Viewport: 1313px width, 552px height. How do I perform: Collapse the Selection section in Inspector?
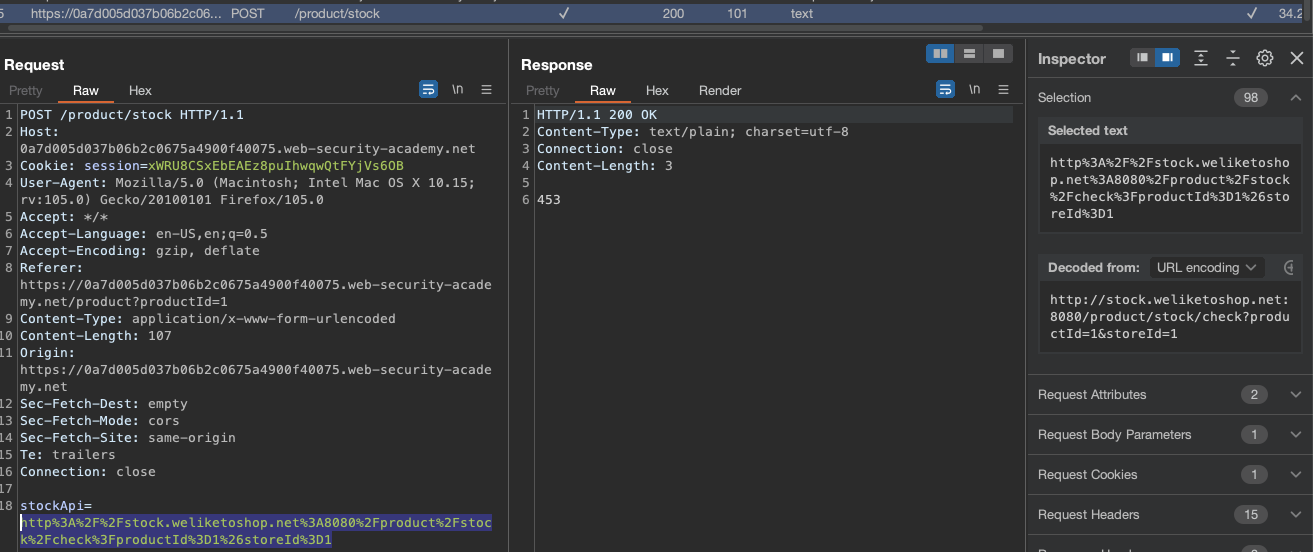tap(1295, 98)
